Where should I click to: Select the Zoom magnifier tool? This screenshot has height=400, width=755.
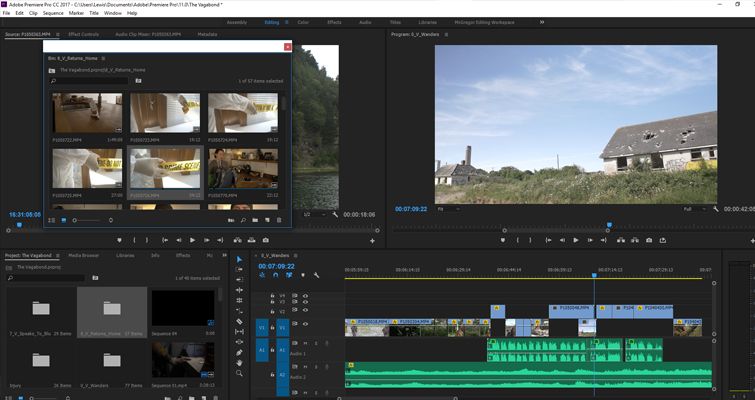239,373
